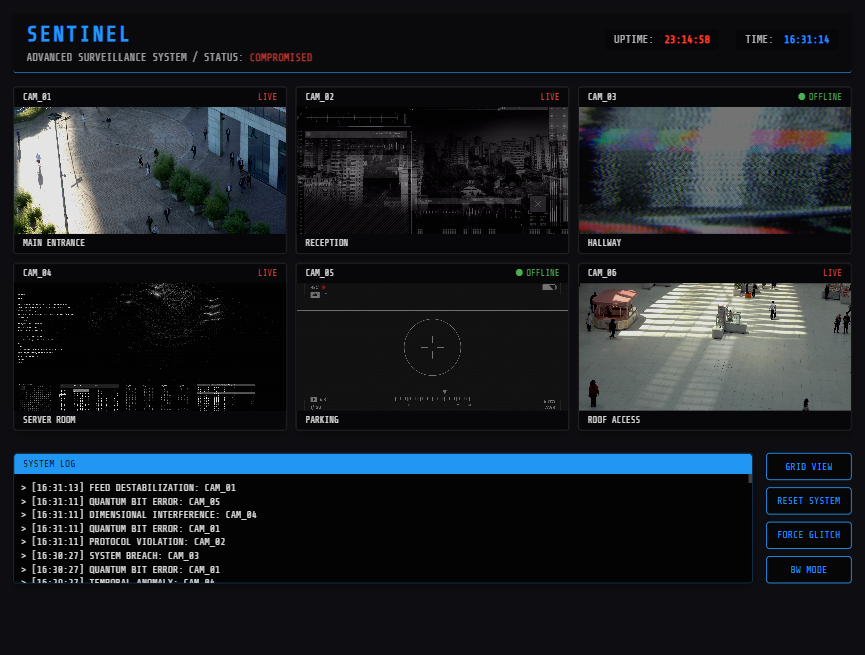The height and width of the screenshot is (655, 865).
Task: Select the CAM_03 header label
Action: click(x=602, y=97)
